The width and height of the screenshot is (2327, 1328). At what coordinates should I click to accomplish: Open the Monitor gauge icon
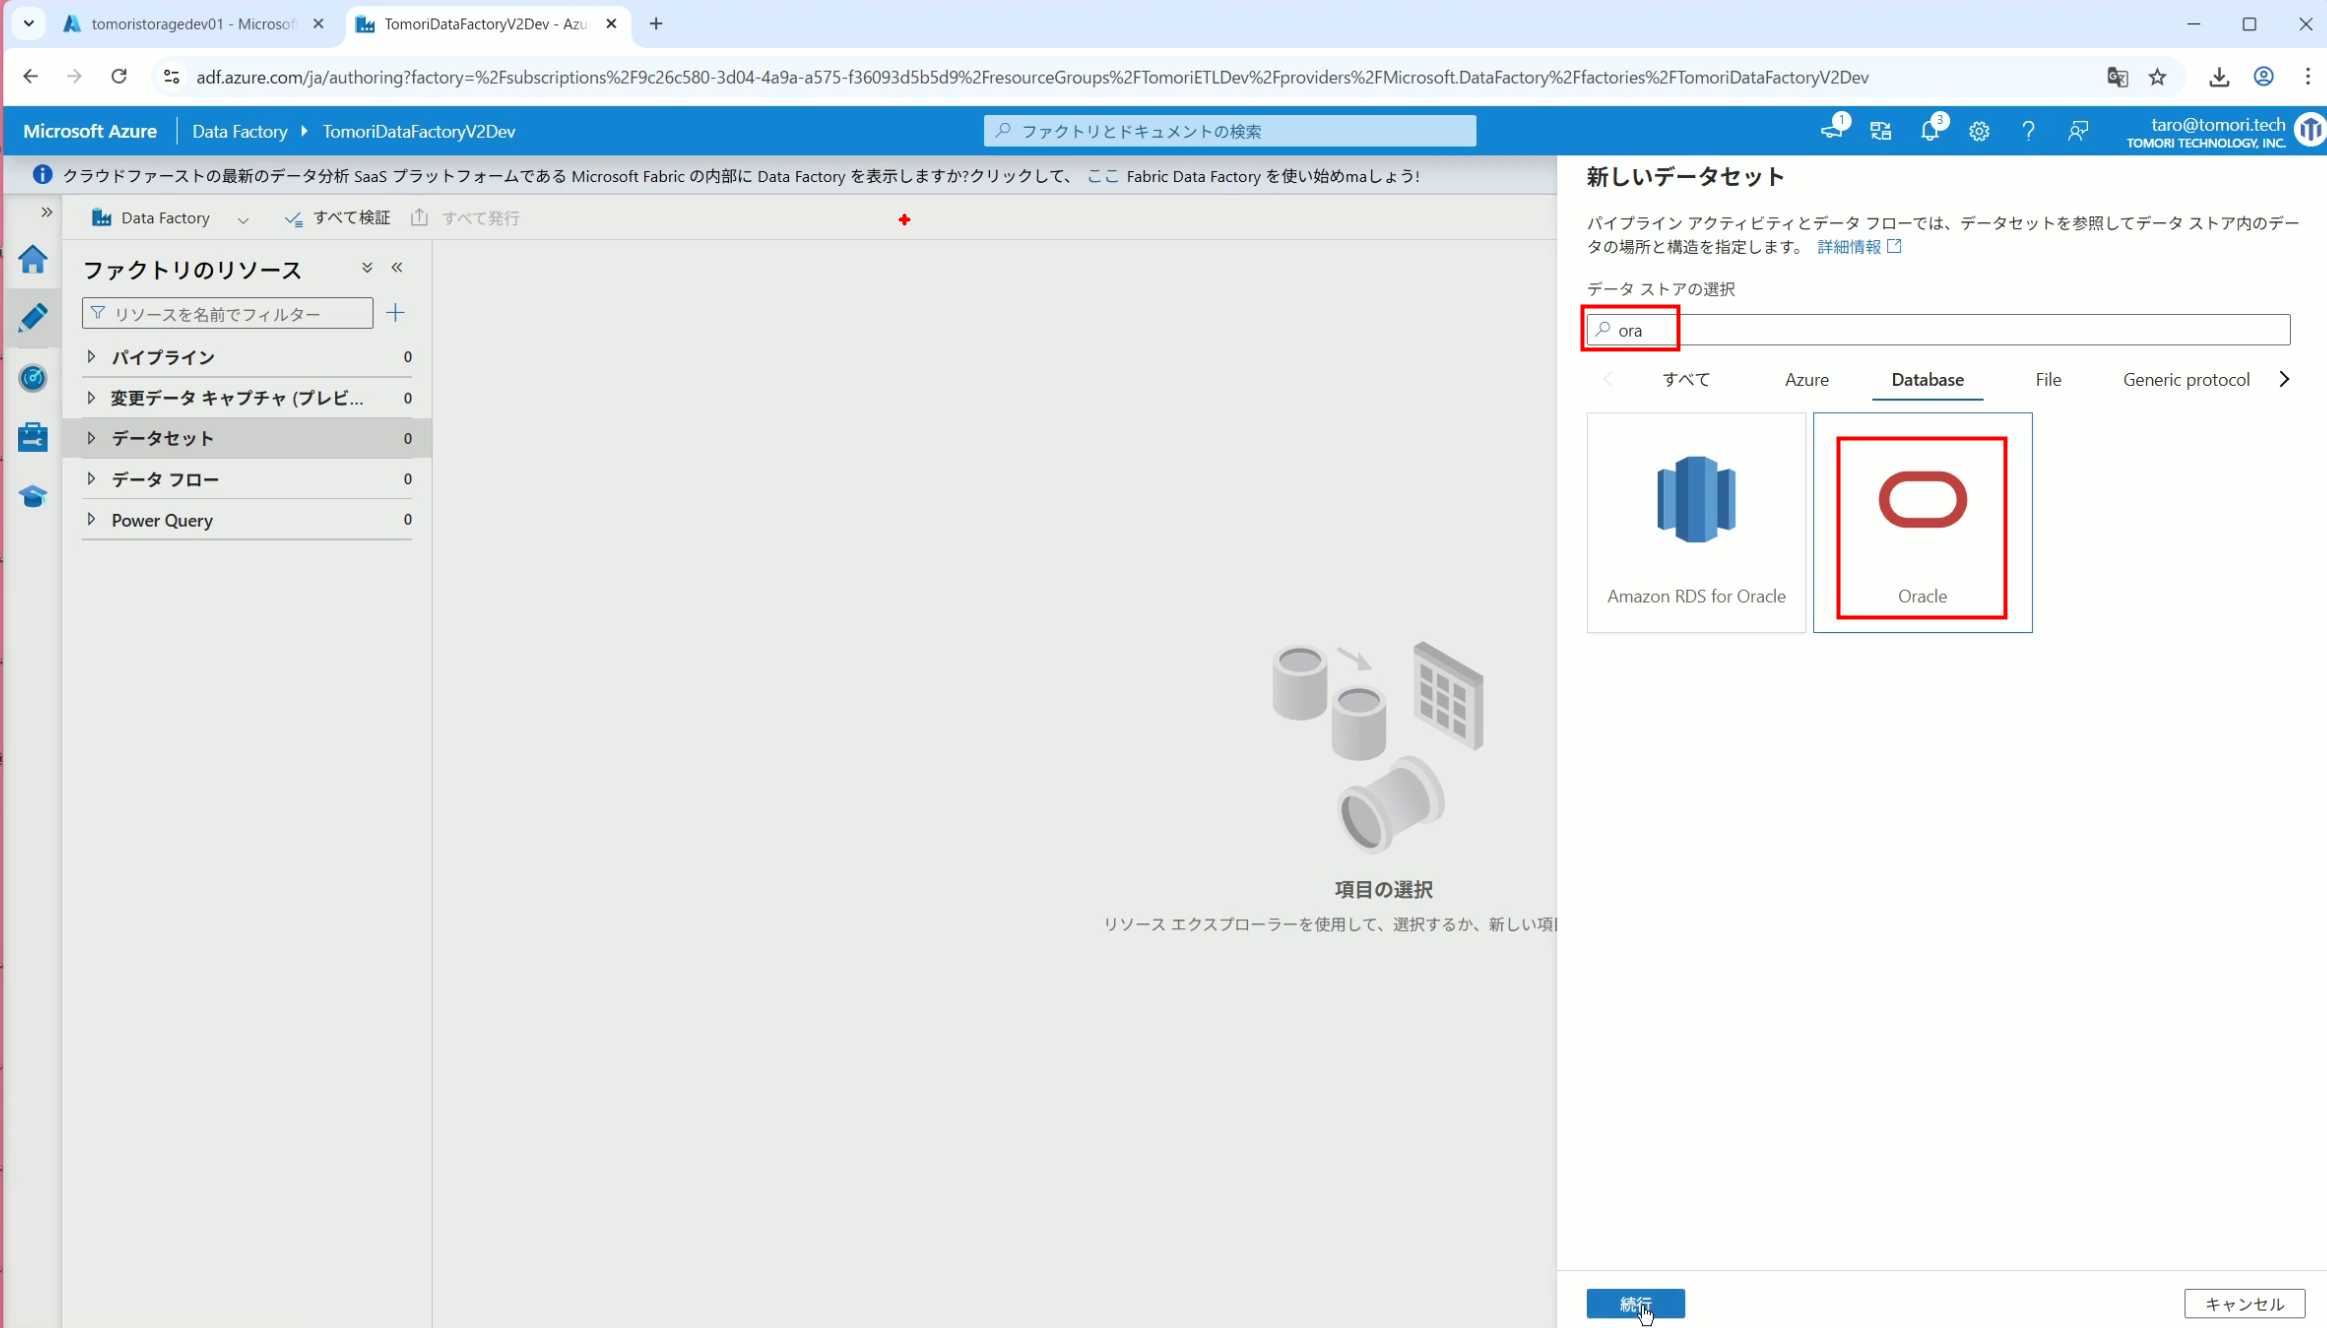[x=32, y=378]
